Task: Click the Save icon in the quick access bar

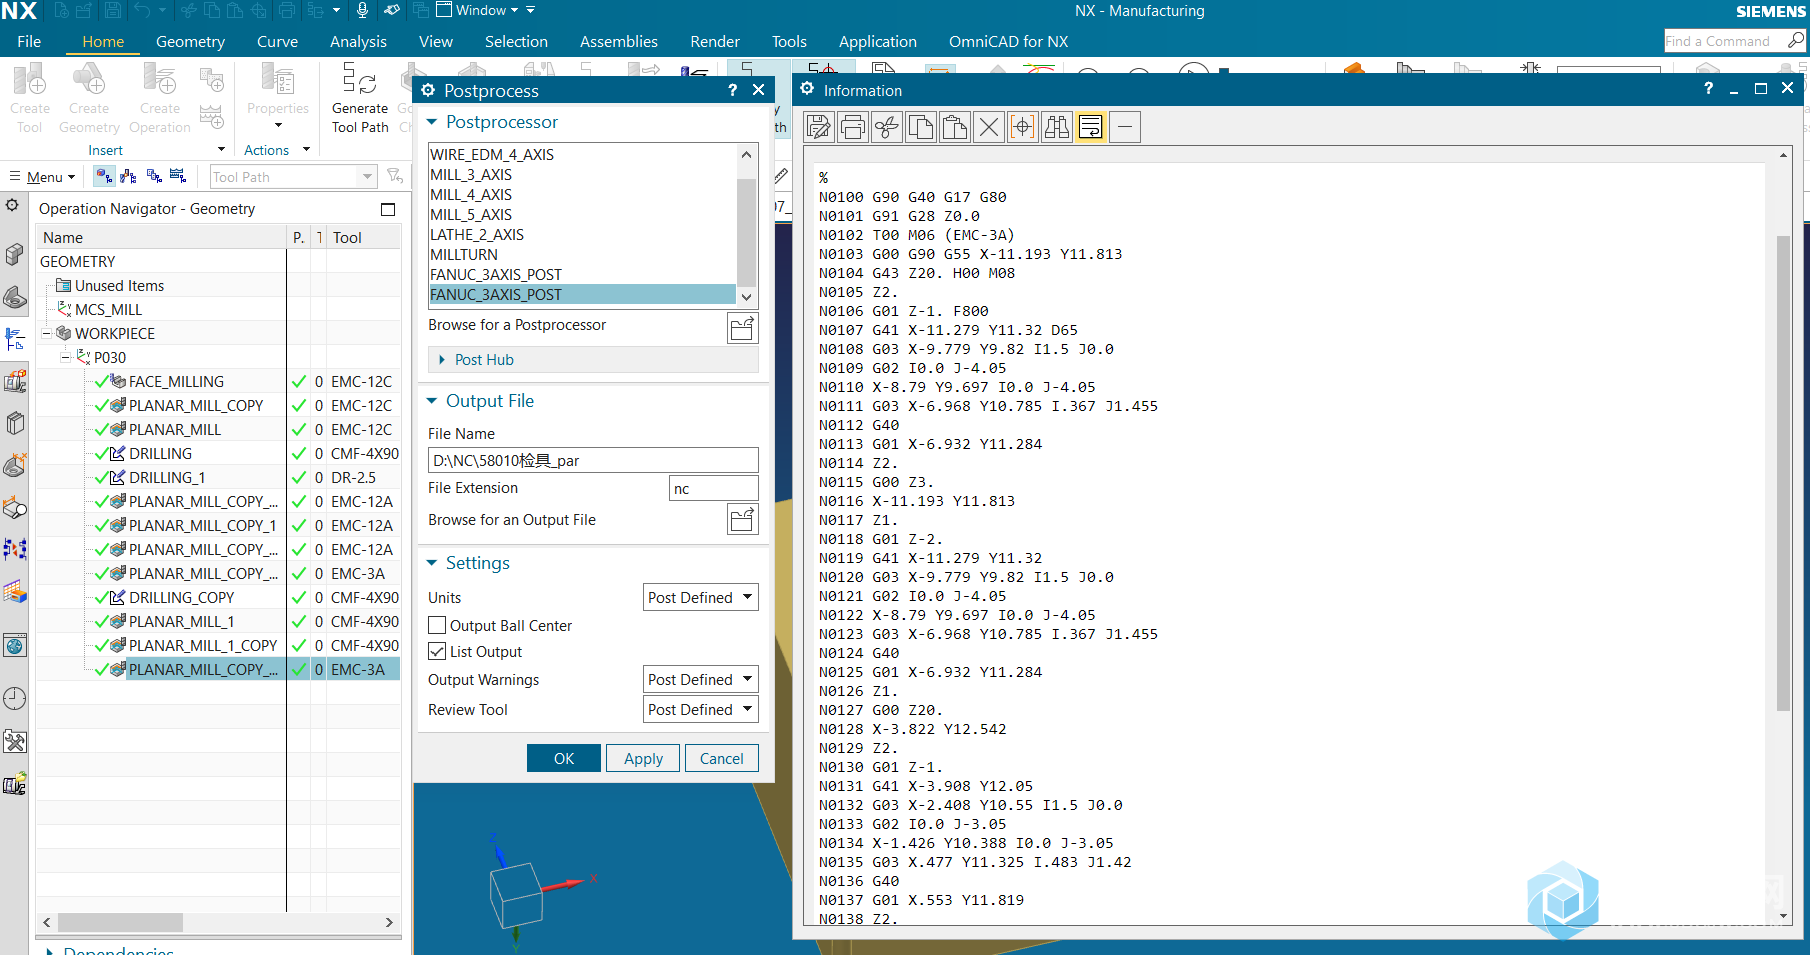Action: (113, 10)
